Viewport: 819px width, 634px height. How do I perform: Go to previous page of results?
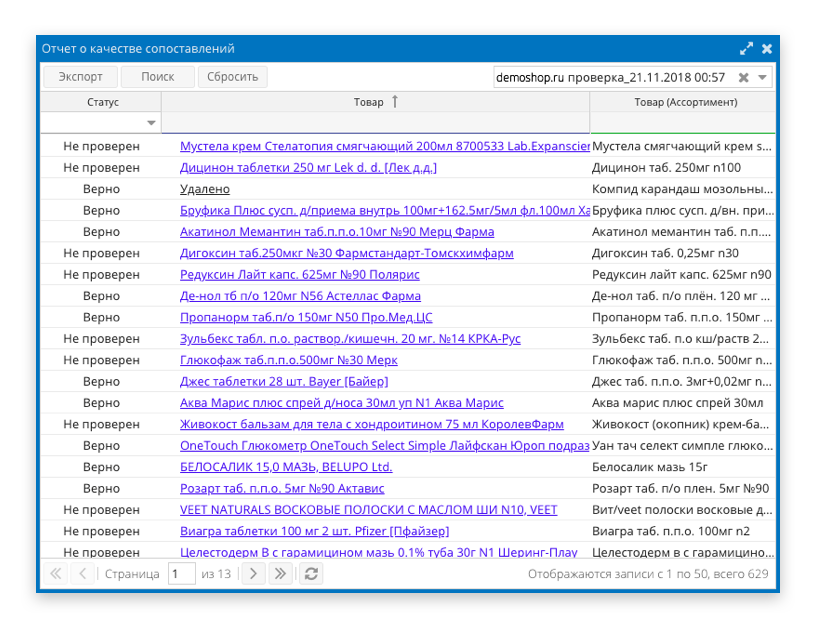point(83,574)
